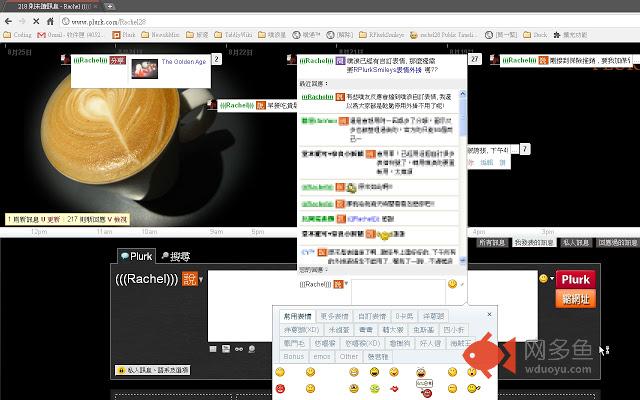Open the RPlurkSmileys bookmark folder
This screenshot has height=400, width=640.
pos(382,35)
